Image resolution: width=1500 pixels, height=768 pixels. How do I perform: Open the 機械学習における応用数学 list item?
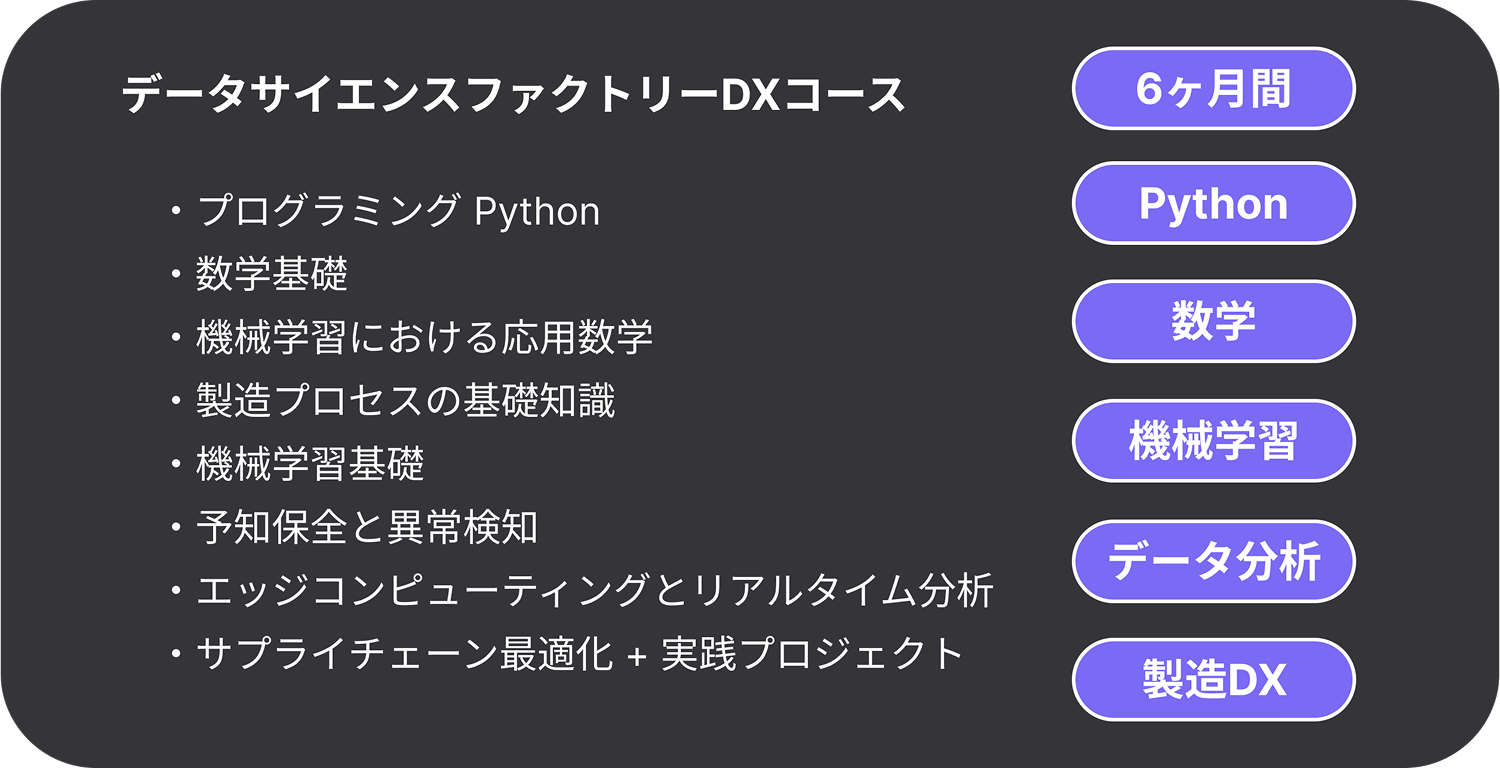tap(425, 338)
